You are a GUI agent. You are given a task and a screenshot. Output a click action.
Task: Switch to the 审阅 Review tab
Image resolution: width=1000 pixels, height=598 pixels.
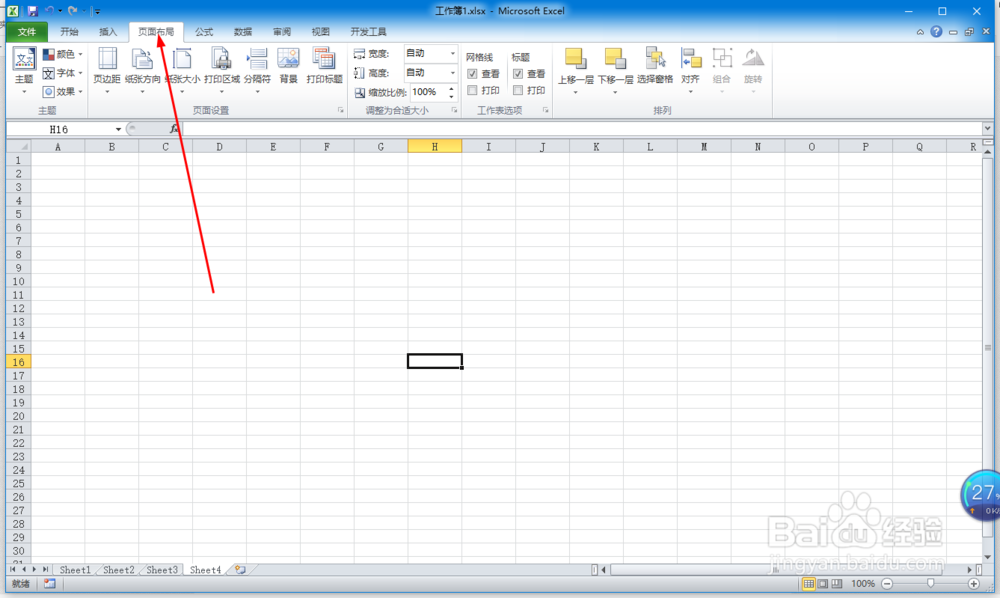(x=282, y=32)
